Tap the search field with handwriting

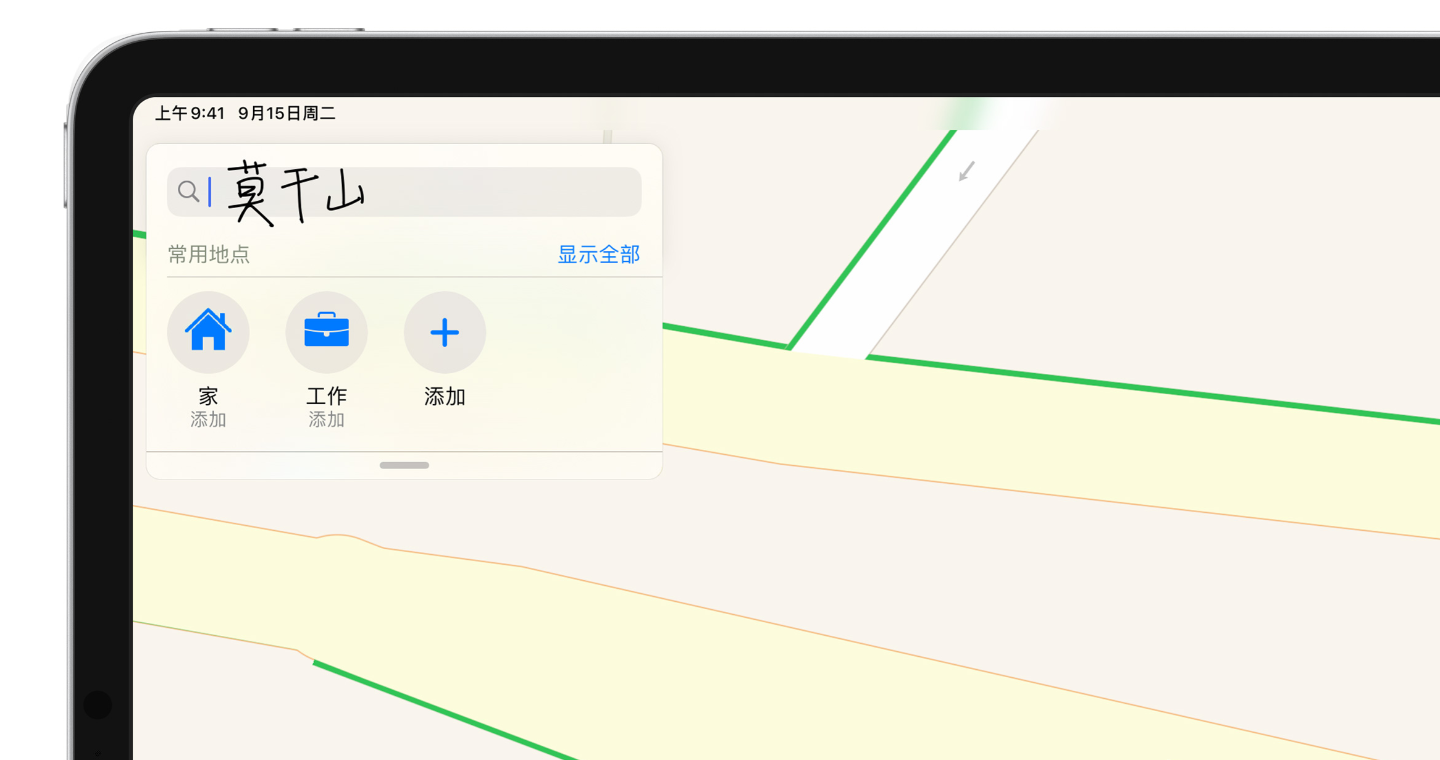(x=404, y=192)
